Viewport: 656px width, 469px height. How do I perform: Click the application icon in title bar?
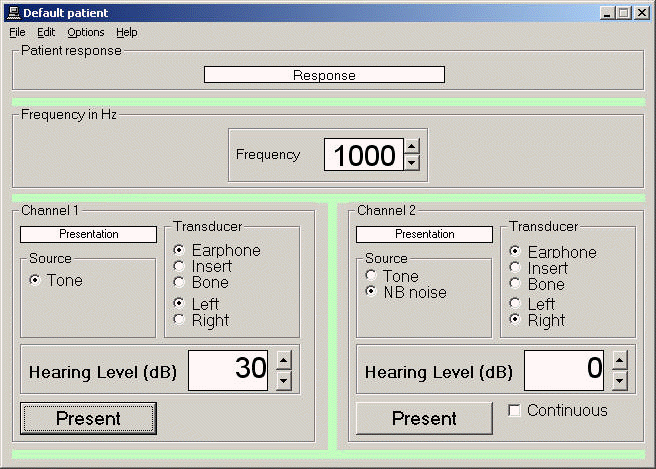[13, 12]
